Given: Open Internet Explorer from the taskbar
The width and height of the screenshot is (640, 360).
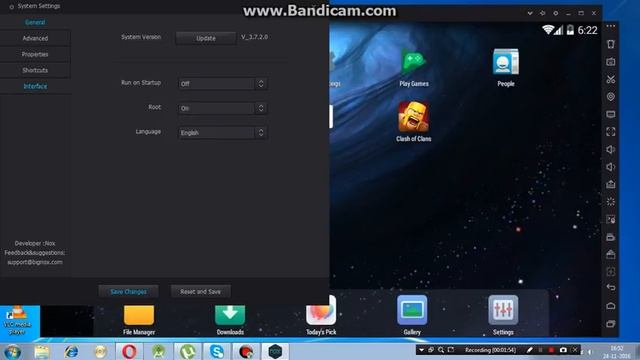Looking at the screenshot, I should point(71,351).
